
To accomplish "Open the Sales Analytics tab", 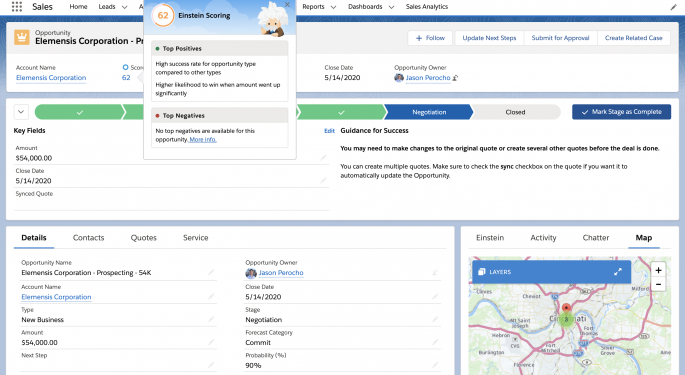I will (x=427, y=7).
